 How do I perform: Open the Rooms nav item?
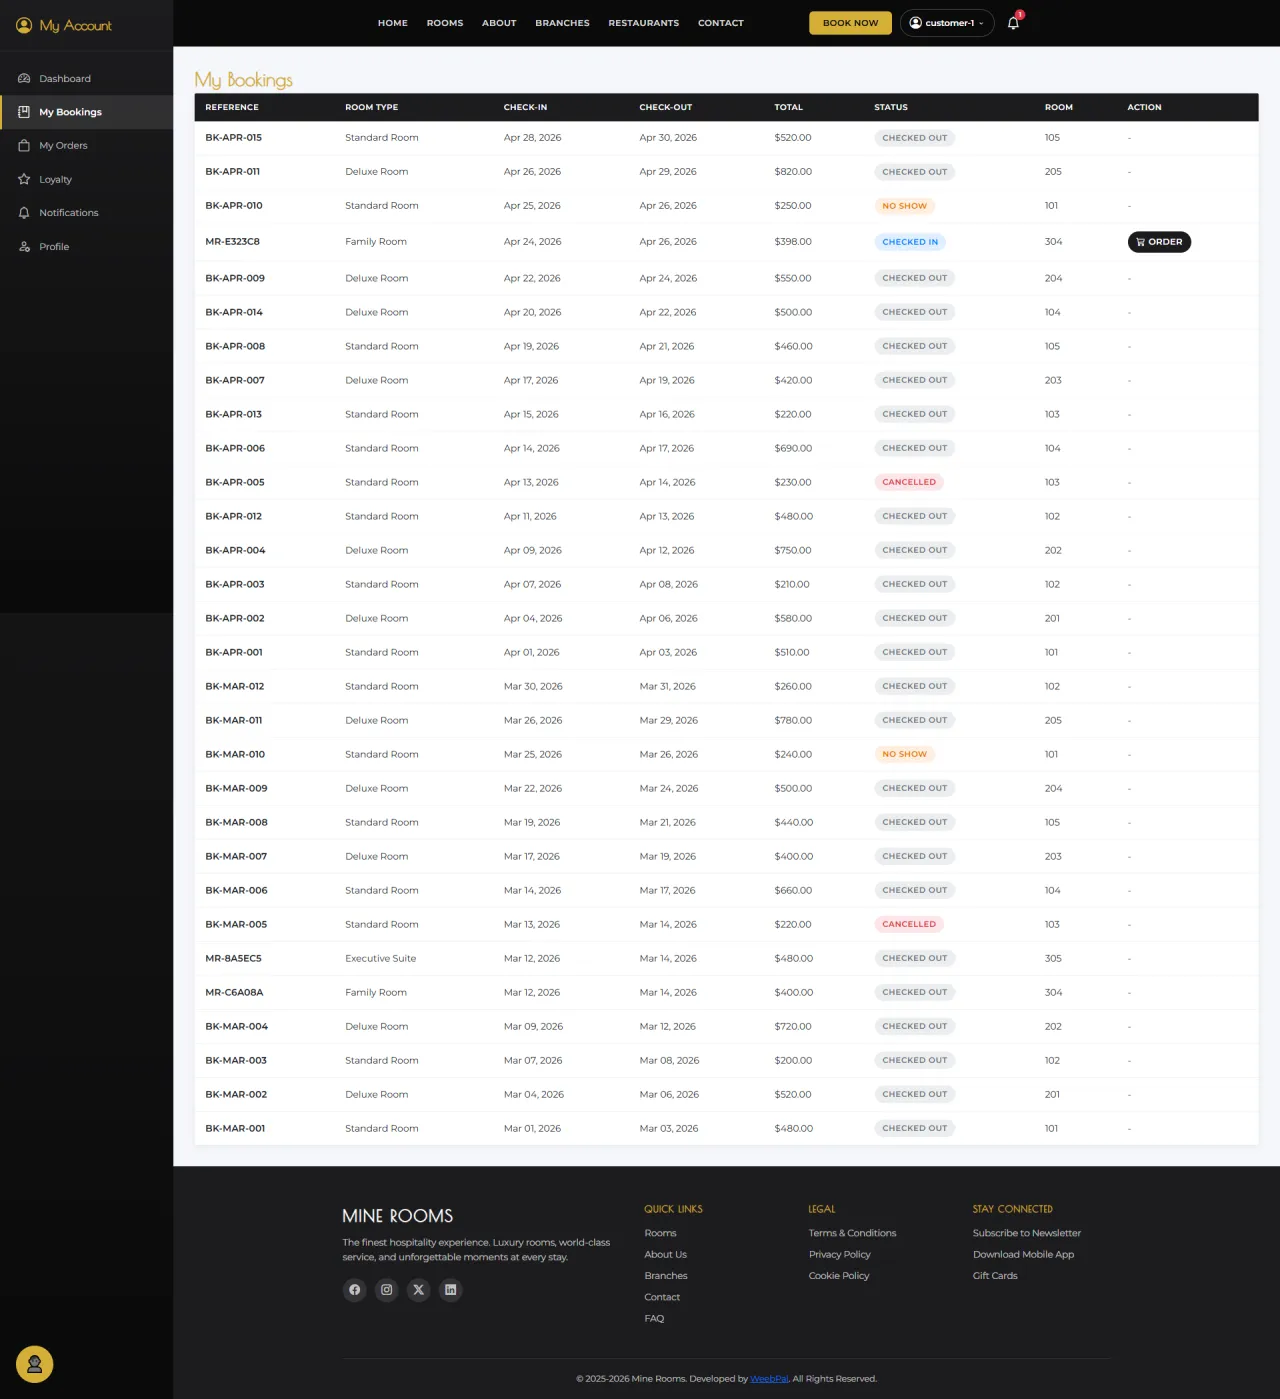(x=445, y=23)
